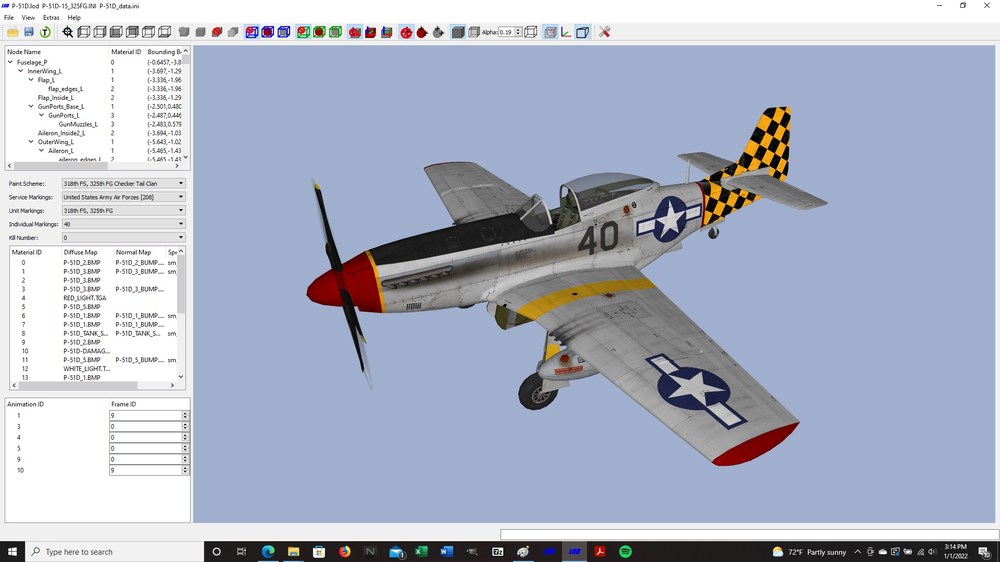Click the red shape on gray cube icon
This screenshot has height=562, width=1000.
click(x=217, y=32)
